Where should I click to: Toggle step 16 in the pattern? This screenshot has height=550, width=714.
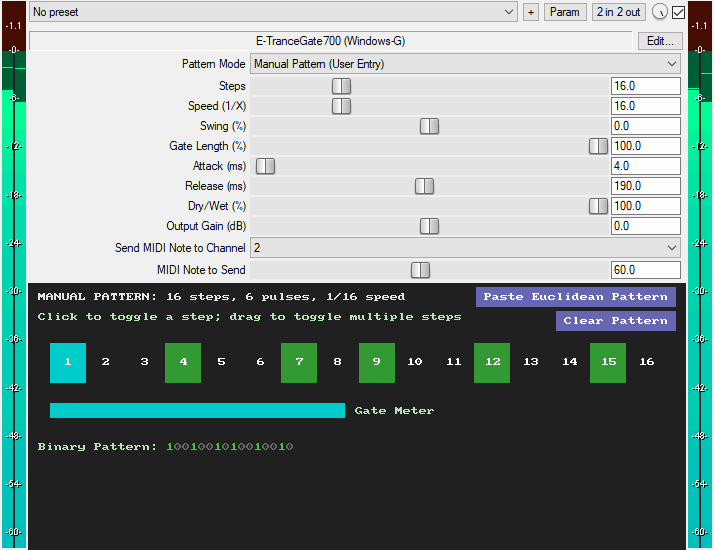point(647,363)
